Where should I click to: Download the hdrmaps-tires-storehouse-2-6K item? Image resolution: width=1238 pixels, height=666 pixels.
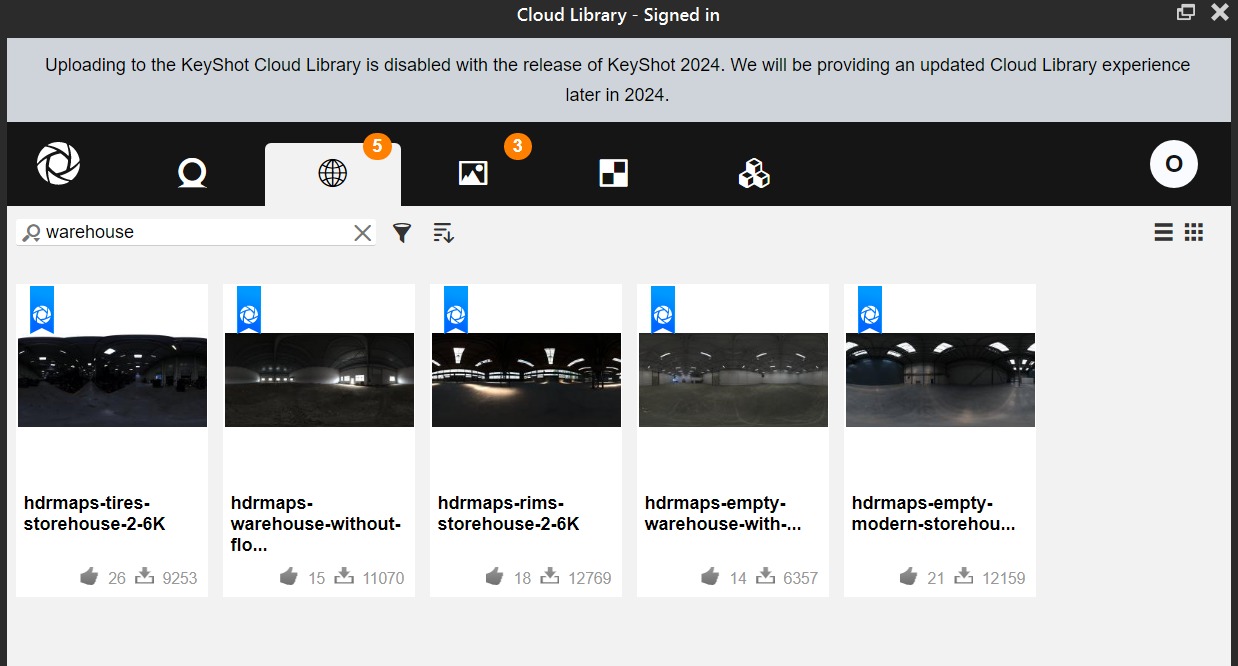point(144,576)
